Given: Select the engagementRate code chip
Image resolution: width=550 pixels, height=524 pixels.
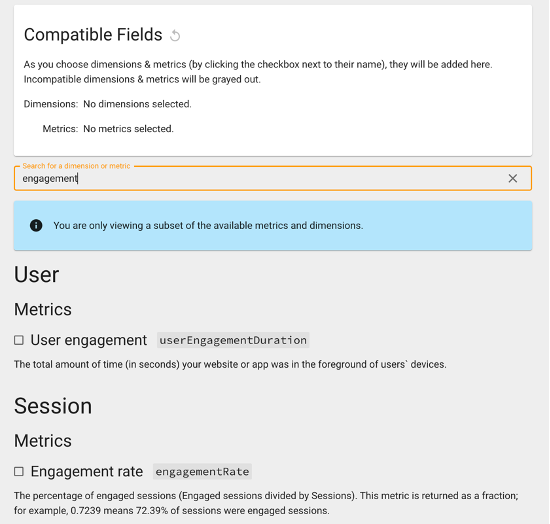Looking at the screenshot, I should coord(202,472).
